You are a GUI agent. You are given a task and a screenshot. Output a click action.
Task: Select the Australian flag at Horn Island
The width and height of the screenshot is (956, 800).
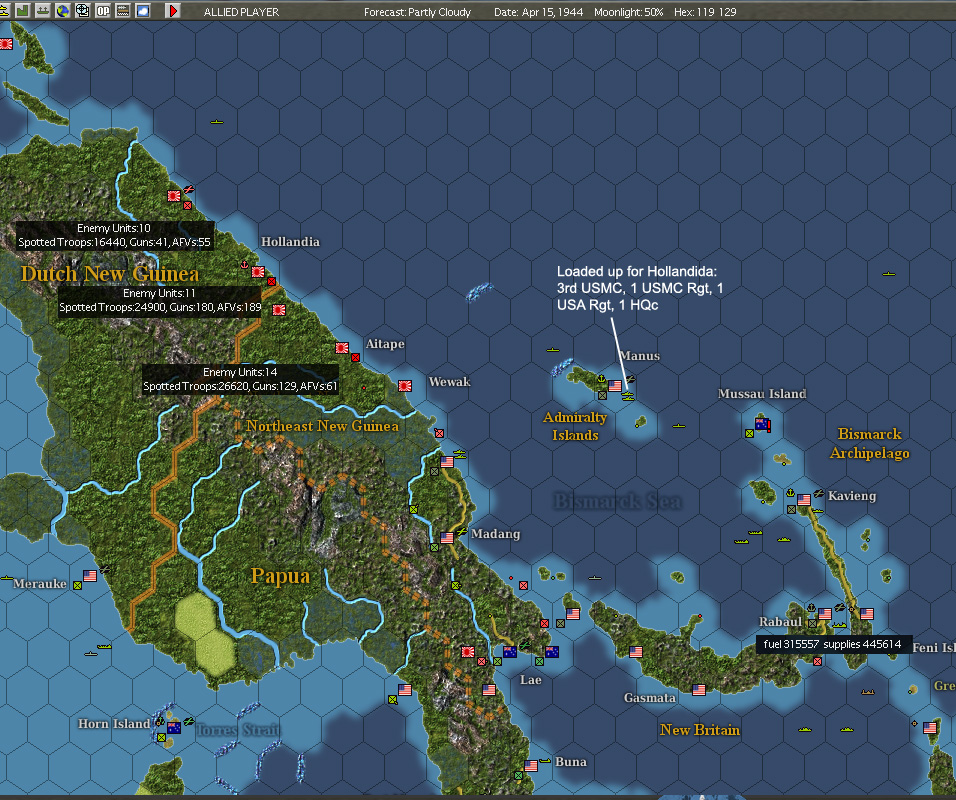click(x=174, y=728)
